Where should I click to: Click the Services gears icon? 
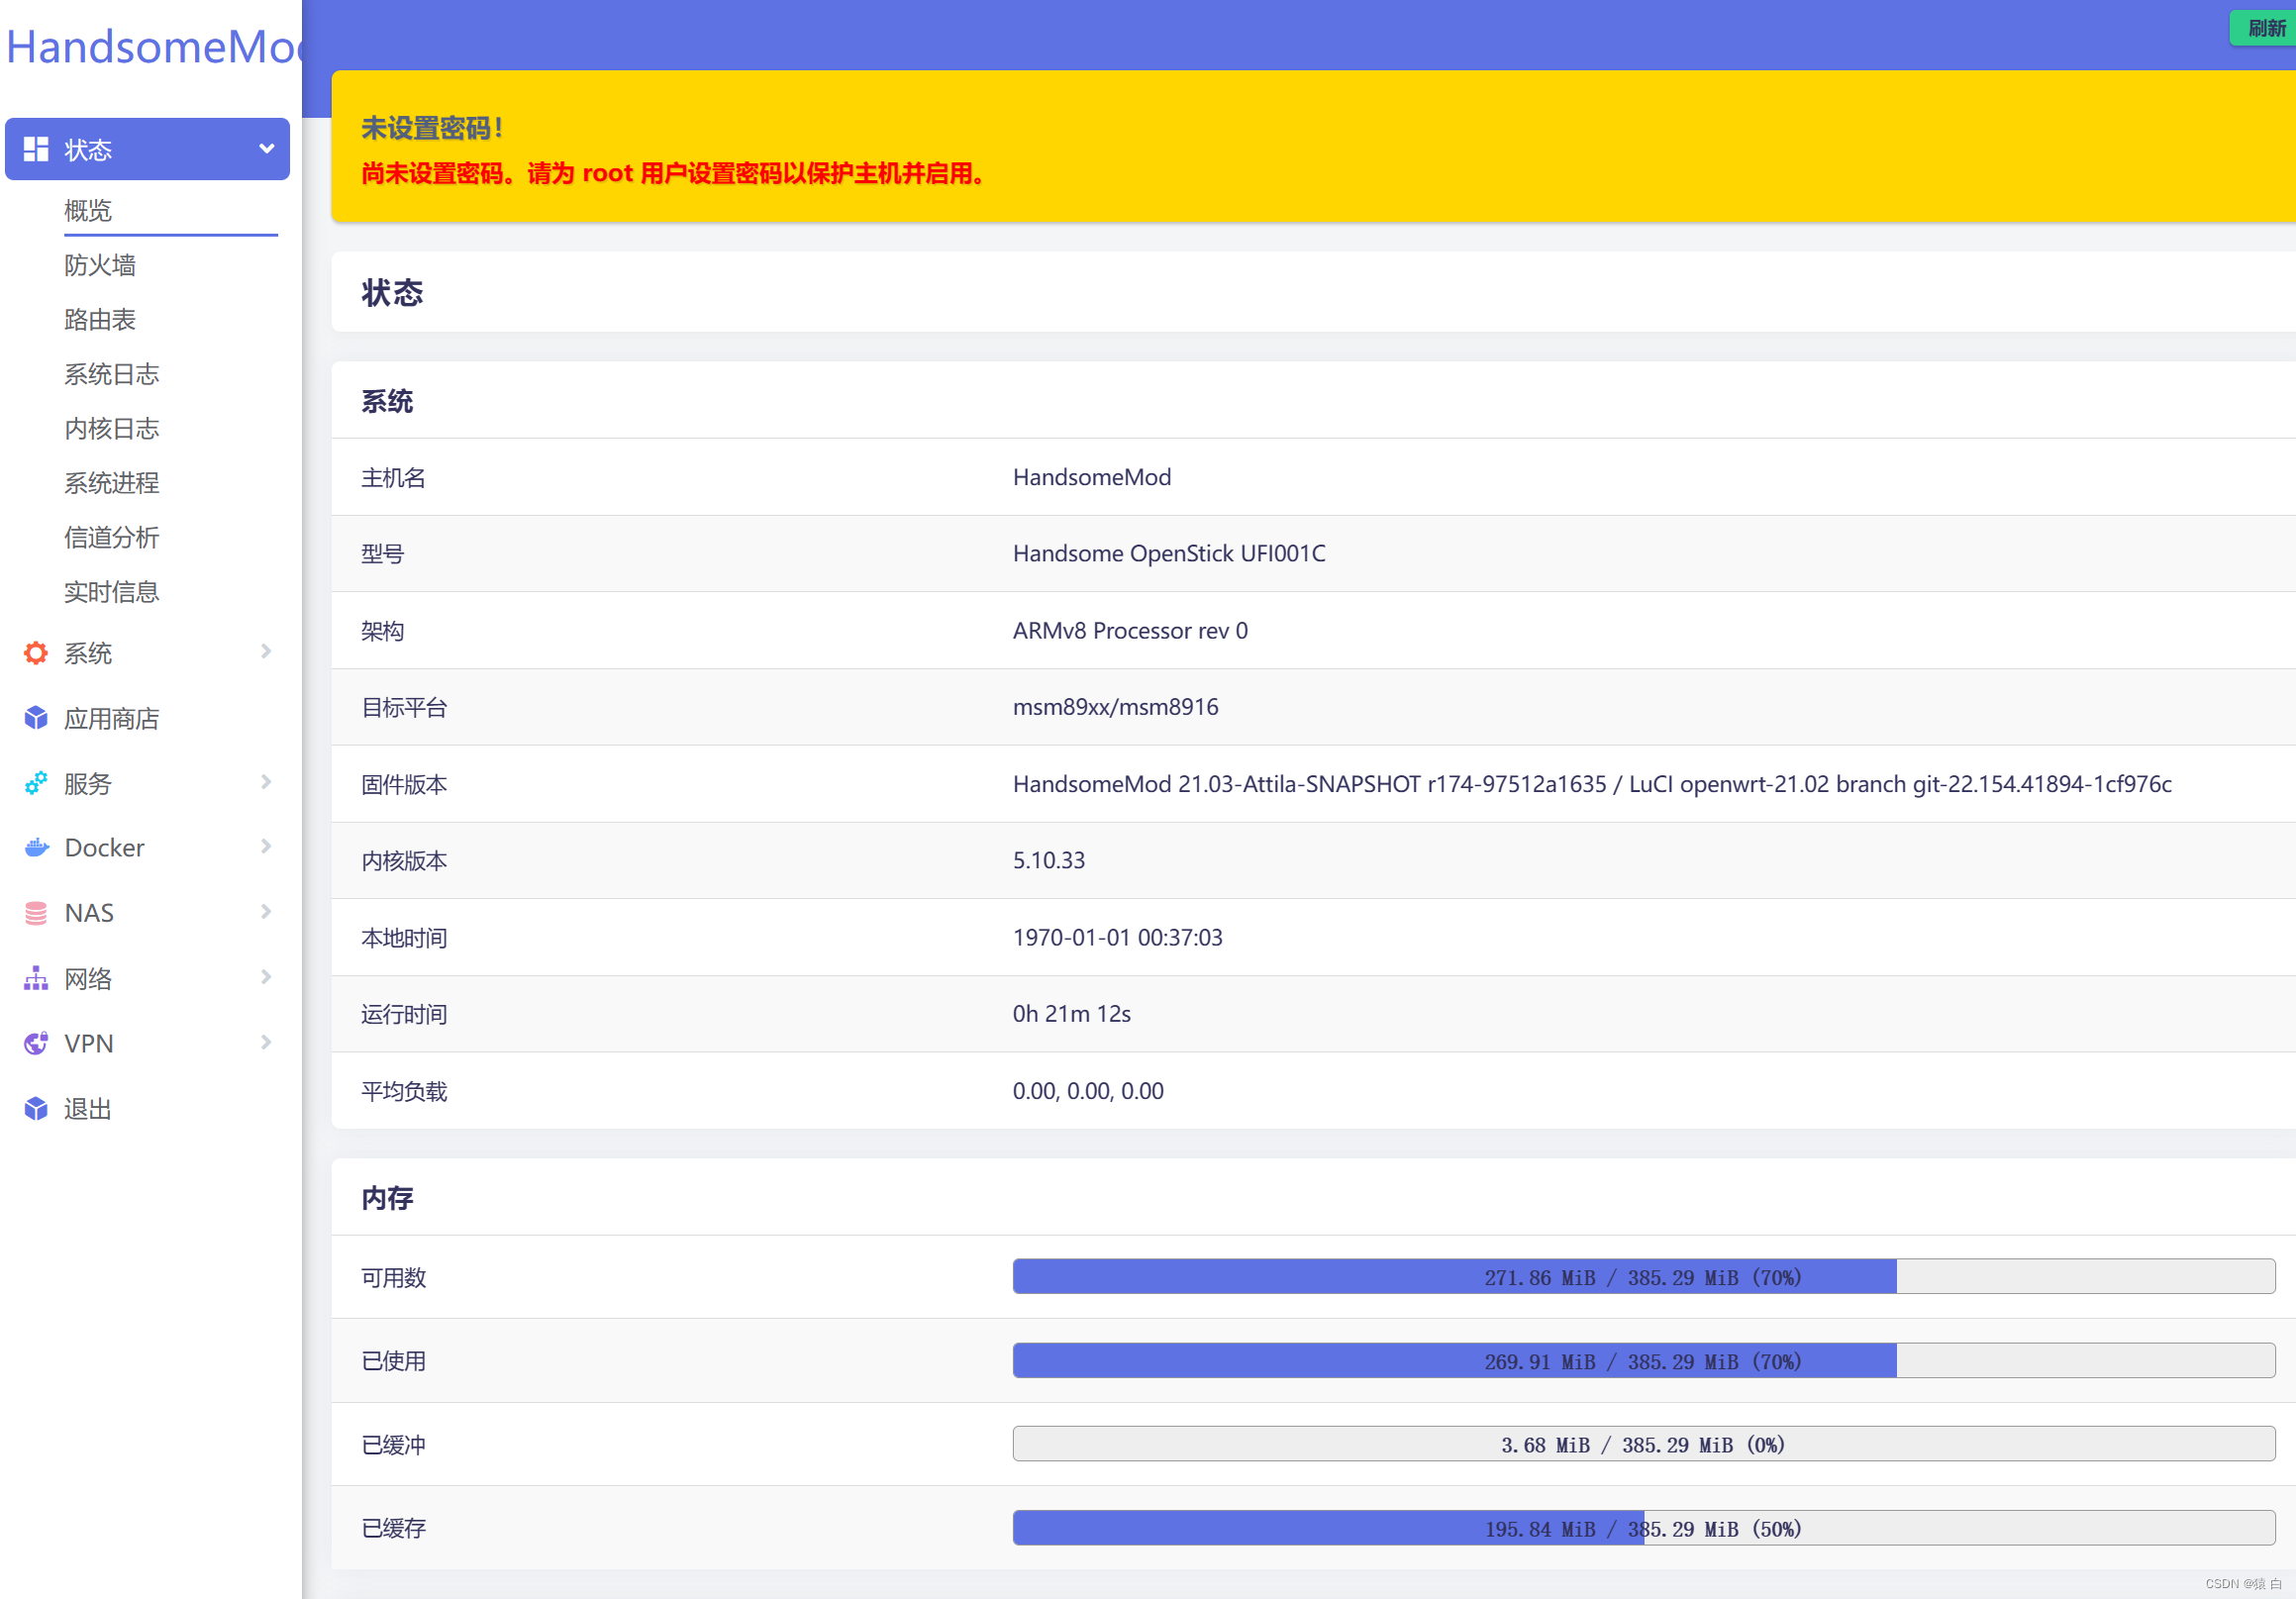[36, 783]
